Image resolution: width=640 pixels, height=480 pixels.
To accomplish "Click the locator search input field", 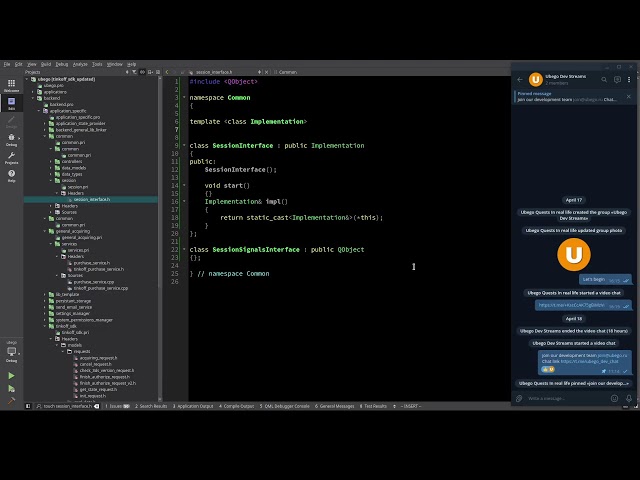I will click(68, 406).
